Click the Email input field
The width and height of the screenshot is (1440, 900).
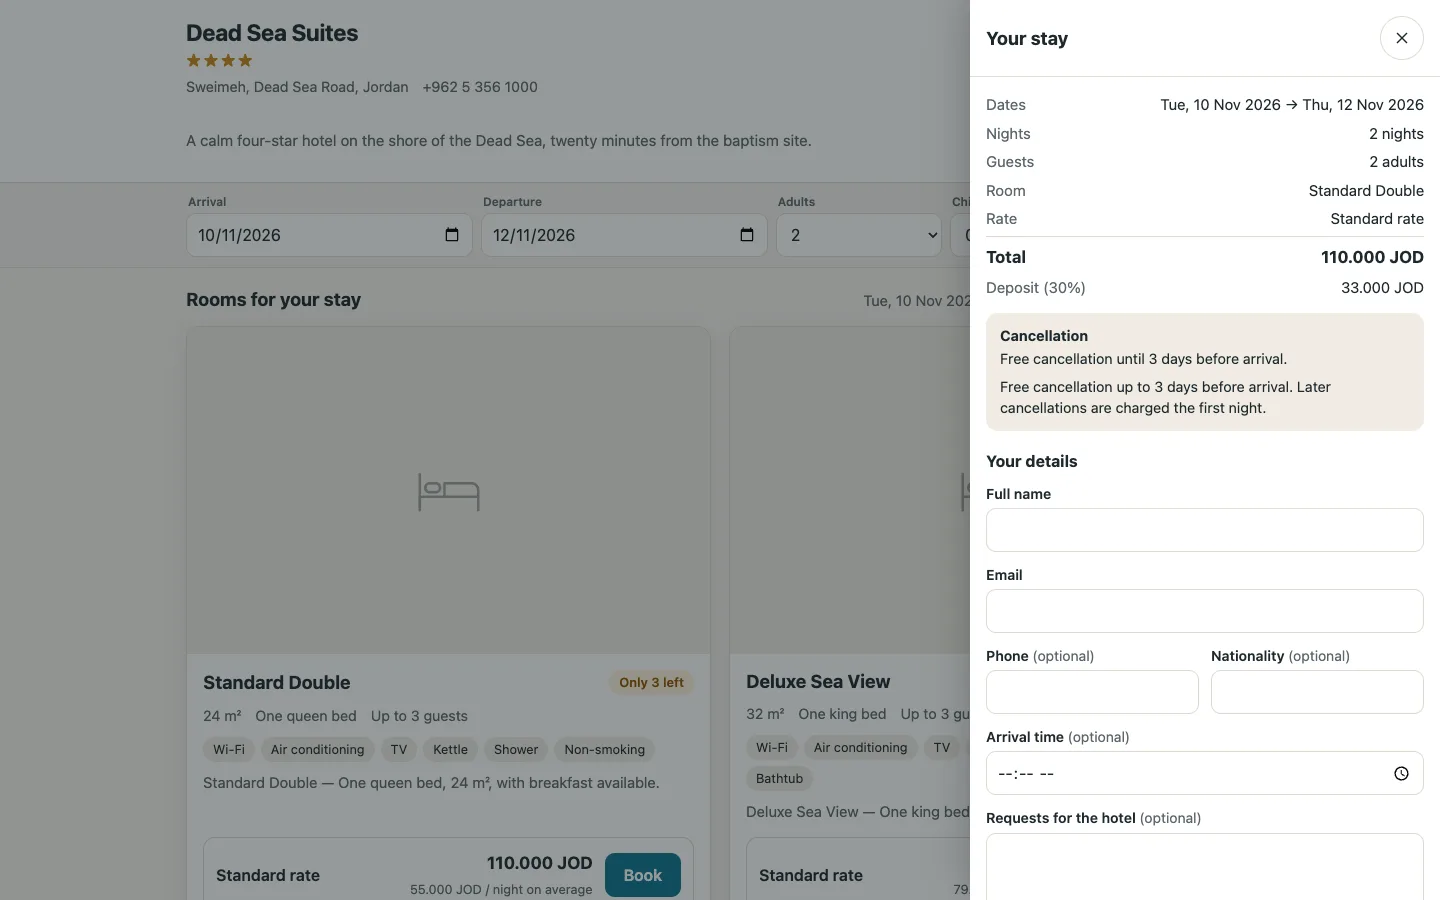[x=1204, y=611]
